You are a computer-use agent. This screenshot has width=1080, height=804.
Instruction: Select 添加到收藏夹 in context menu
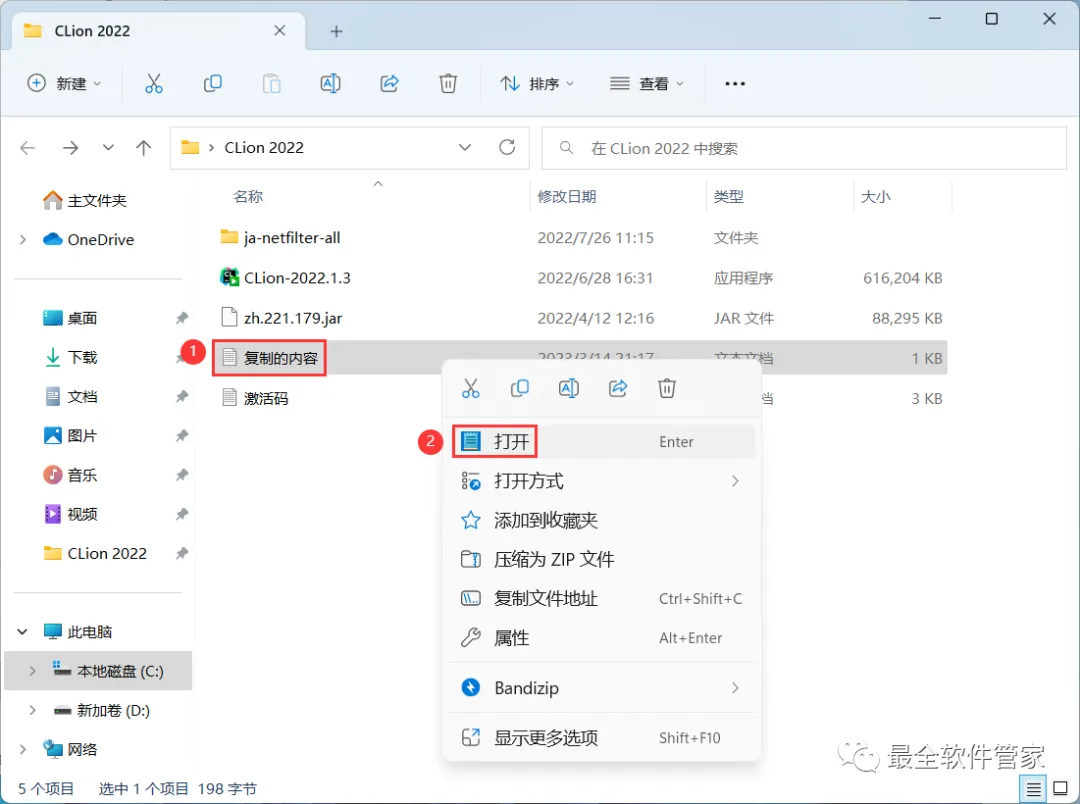point(601,520)
